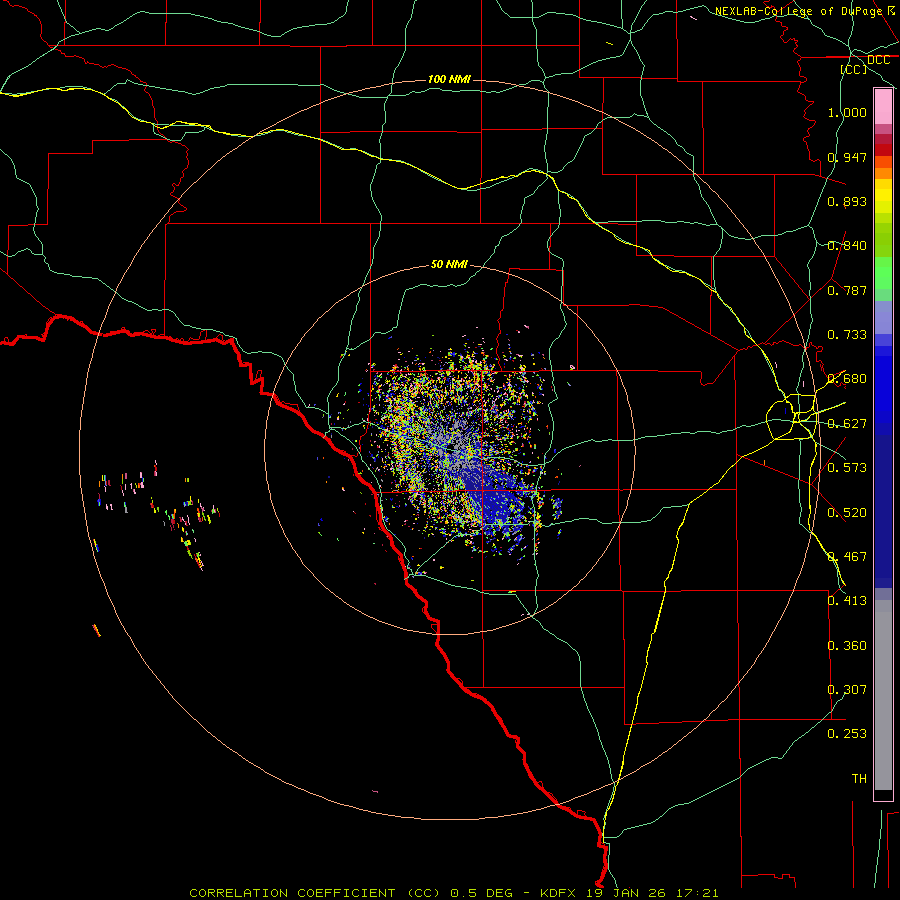This screenshot has width=900, height=900.
Task: Click the 17:21 timestamp in the caption
Action: pos(696,893)
